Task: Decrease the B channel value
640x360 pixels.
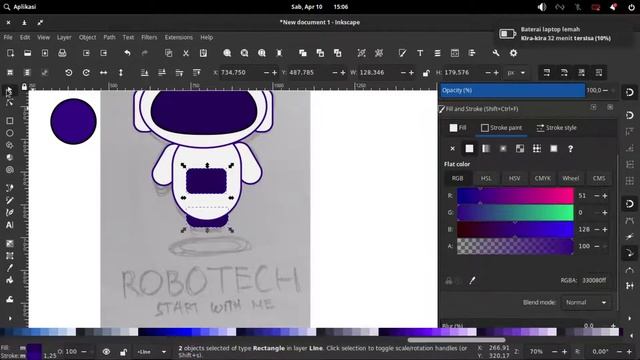Action: click(x=597, y=229)
